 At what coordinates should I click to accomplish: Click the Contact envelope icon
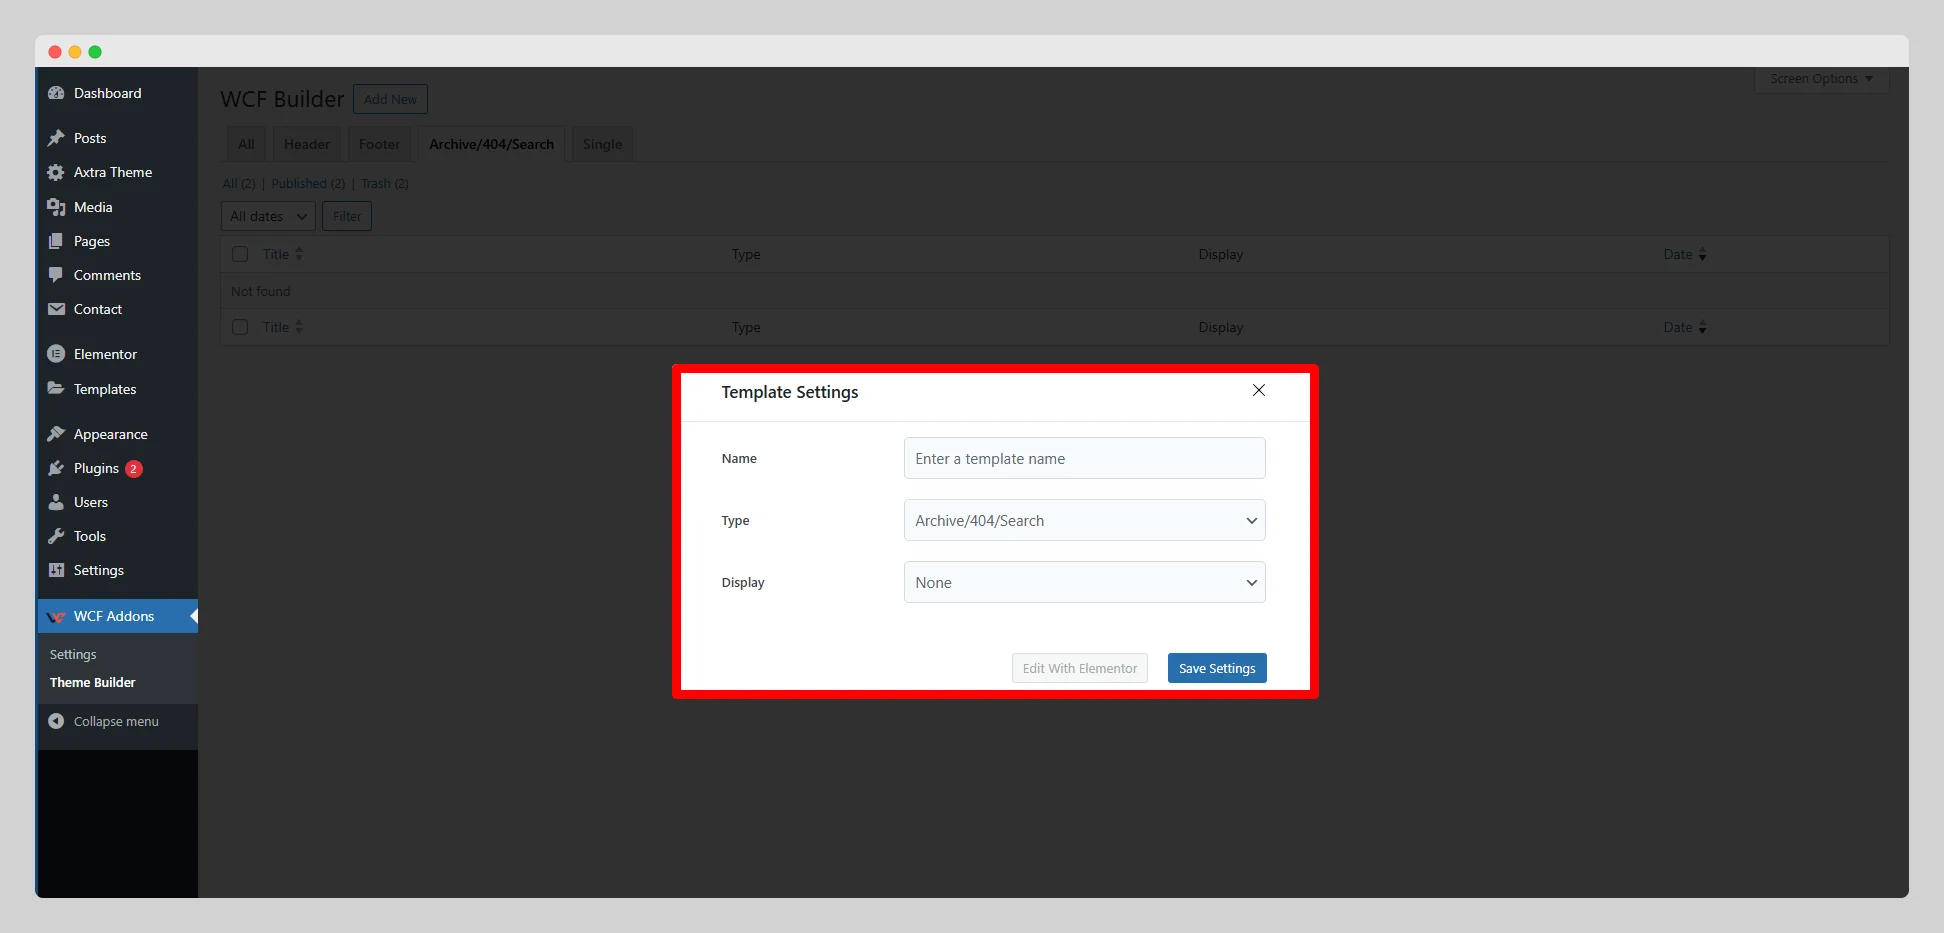coord(56,309)
